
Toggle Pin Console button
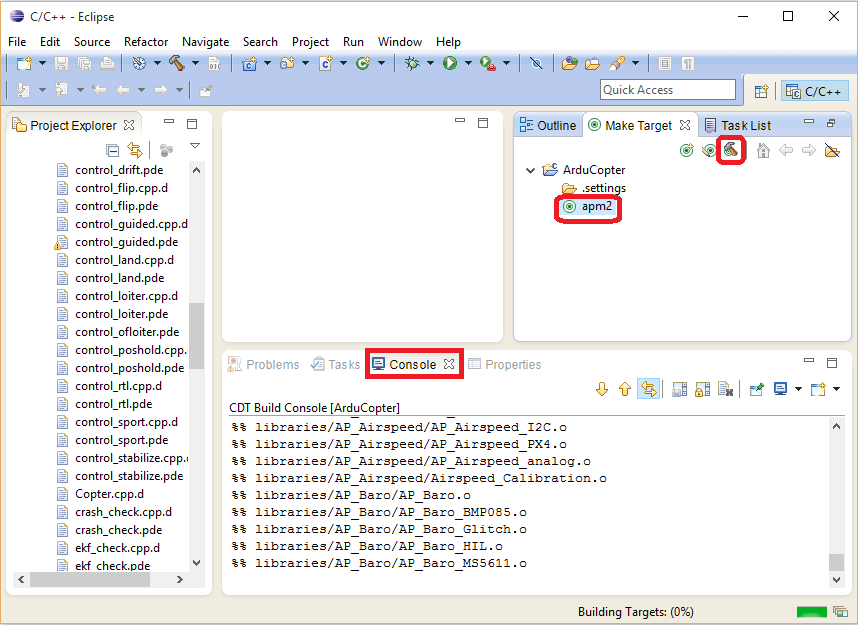coord(756,389)
